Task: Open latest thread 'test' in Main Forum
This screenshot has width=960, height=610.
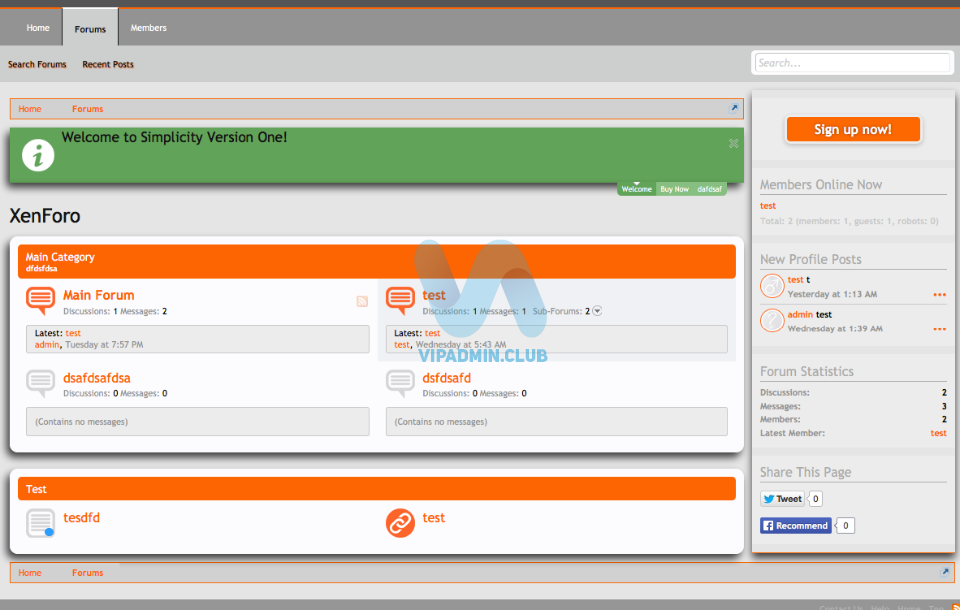Action: [x=73, y=333]
